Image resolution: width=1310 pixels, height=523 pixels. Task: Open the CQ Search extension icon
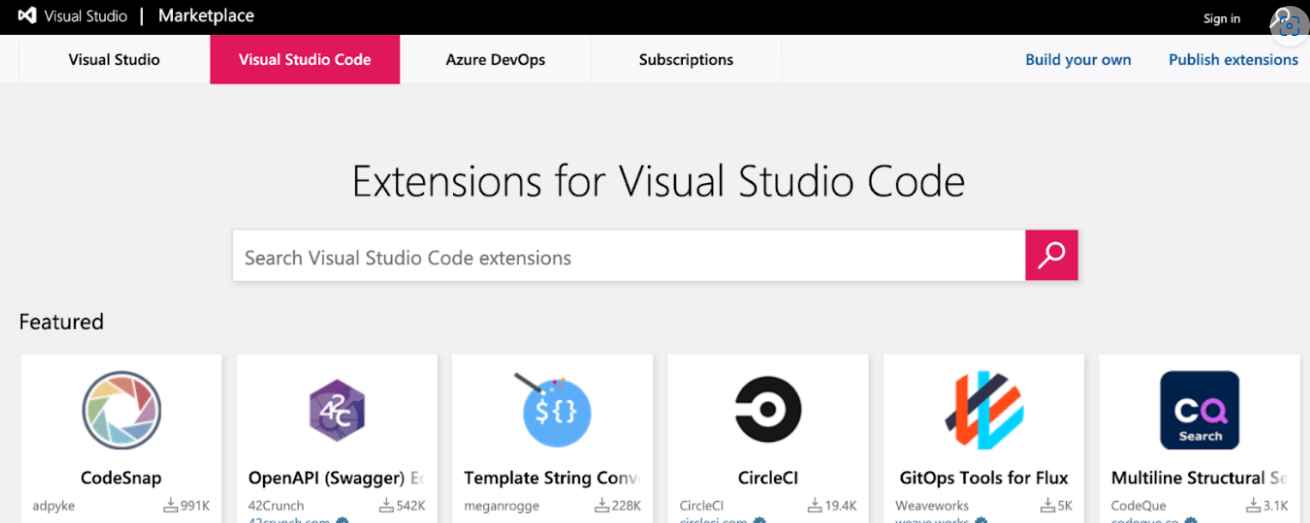point(1199,410)
